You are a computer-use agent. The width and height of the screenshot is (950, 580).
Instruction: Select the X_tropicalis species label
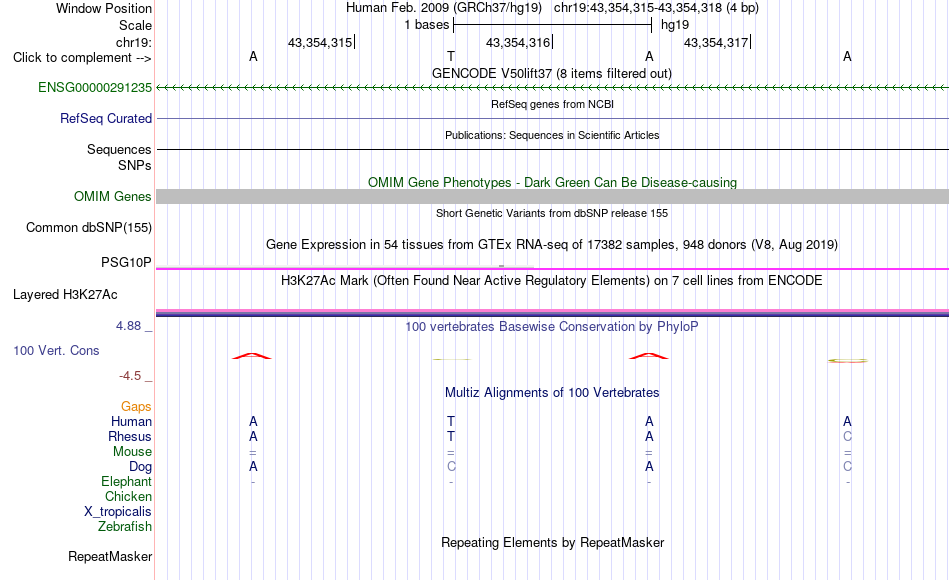(118, 512)
